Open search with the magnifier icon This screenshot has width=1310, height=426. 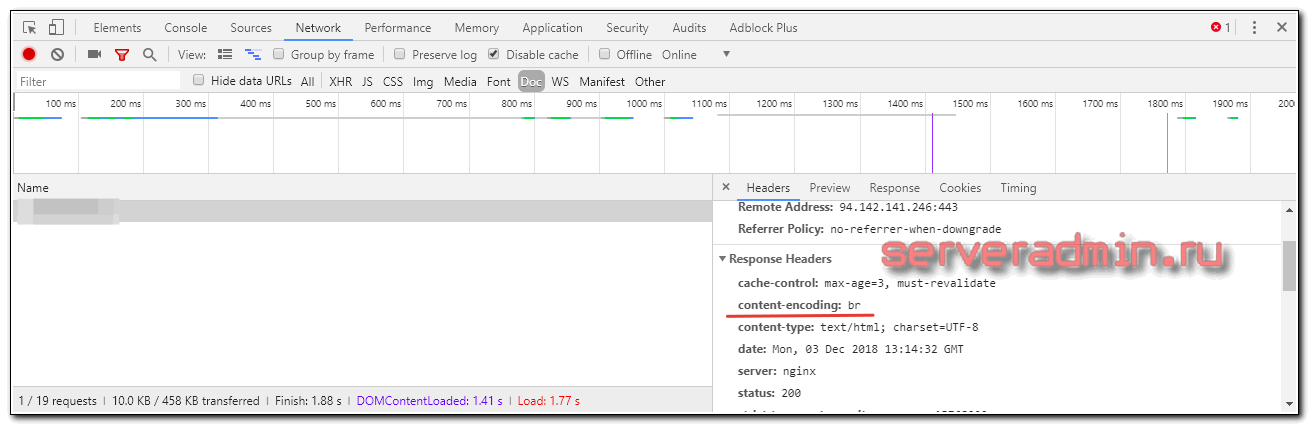[x=150, y=55]
